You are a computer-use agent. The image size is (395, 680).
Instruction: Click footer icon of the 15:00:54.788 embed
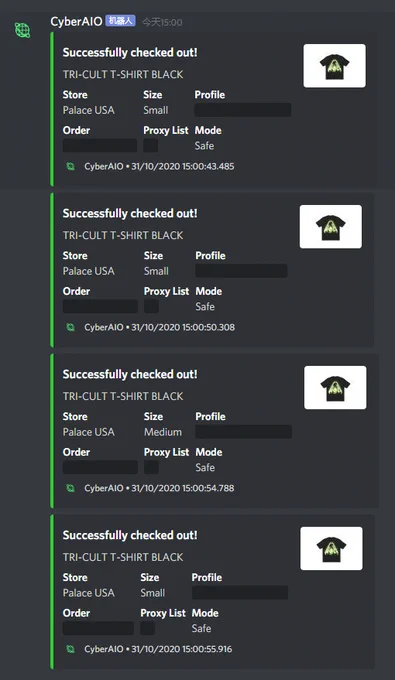71,488
